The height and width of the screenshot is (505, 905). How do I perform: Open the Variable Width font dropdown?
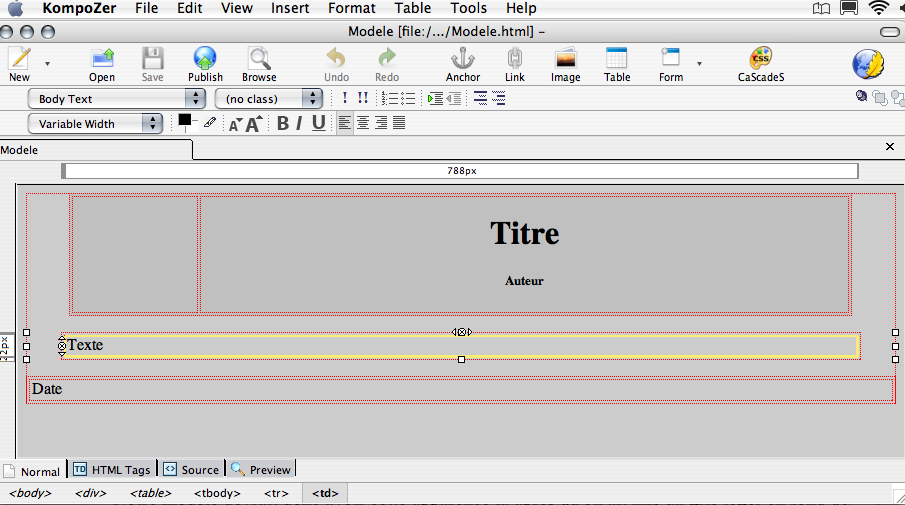(95, 124)
